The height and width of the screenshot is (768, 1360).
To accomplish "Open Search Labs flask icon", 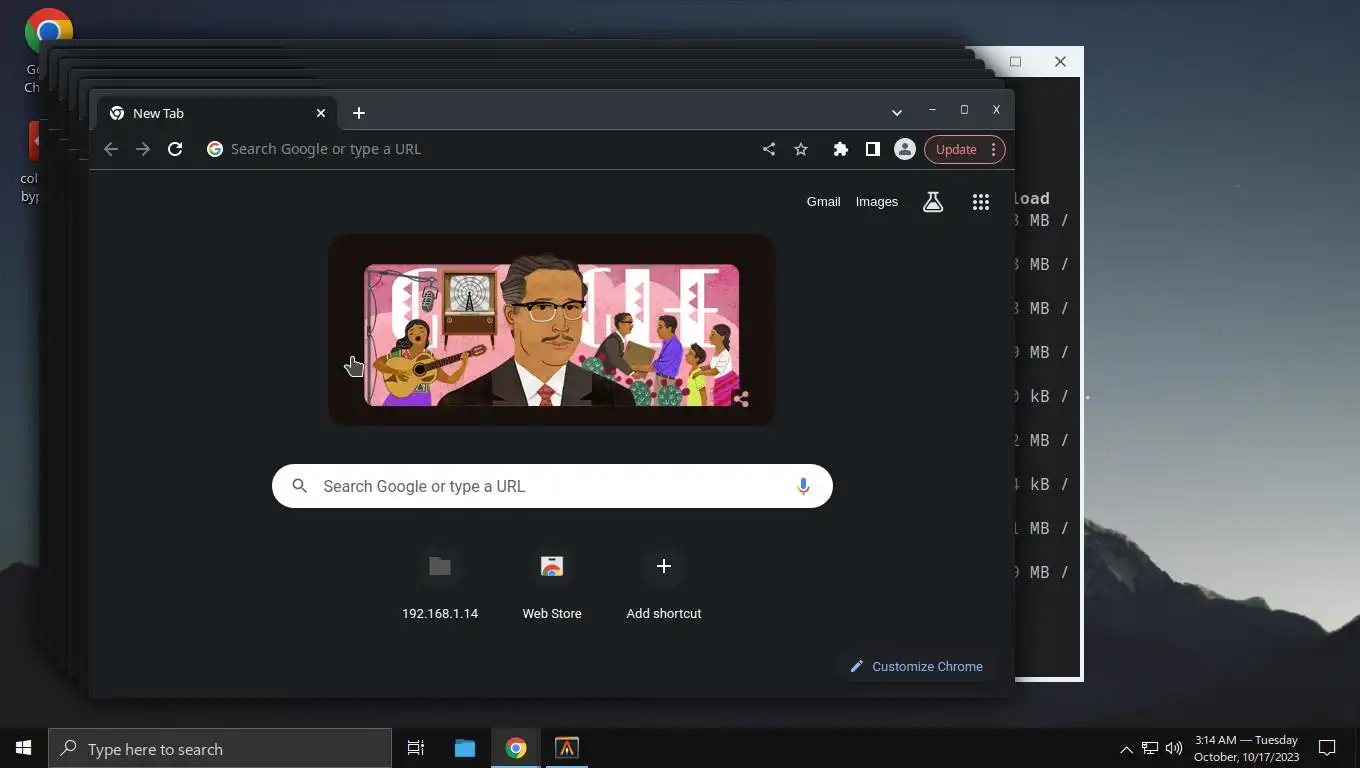I will click(x=933, y=202).
